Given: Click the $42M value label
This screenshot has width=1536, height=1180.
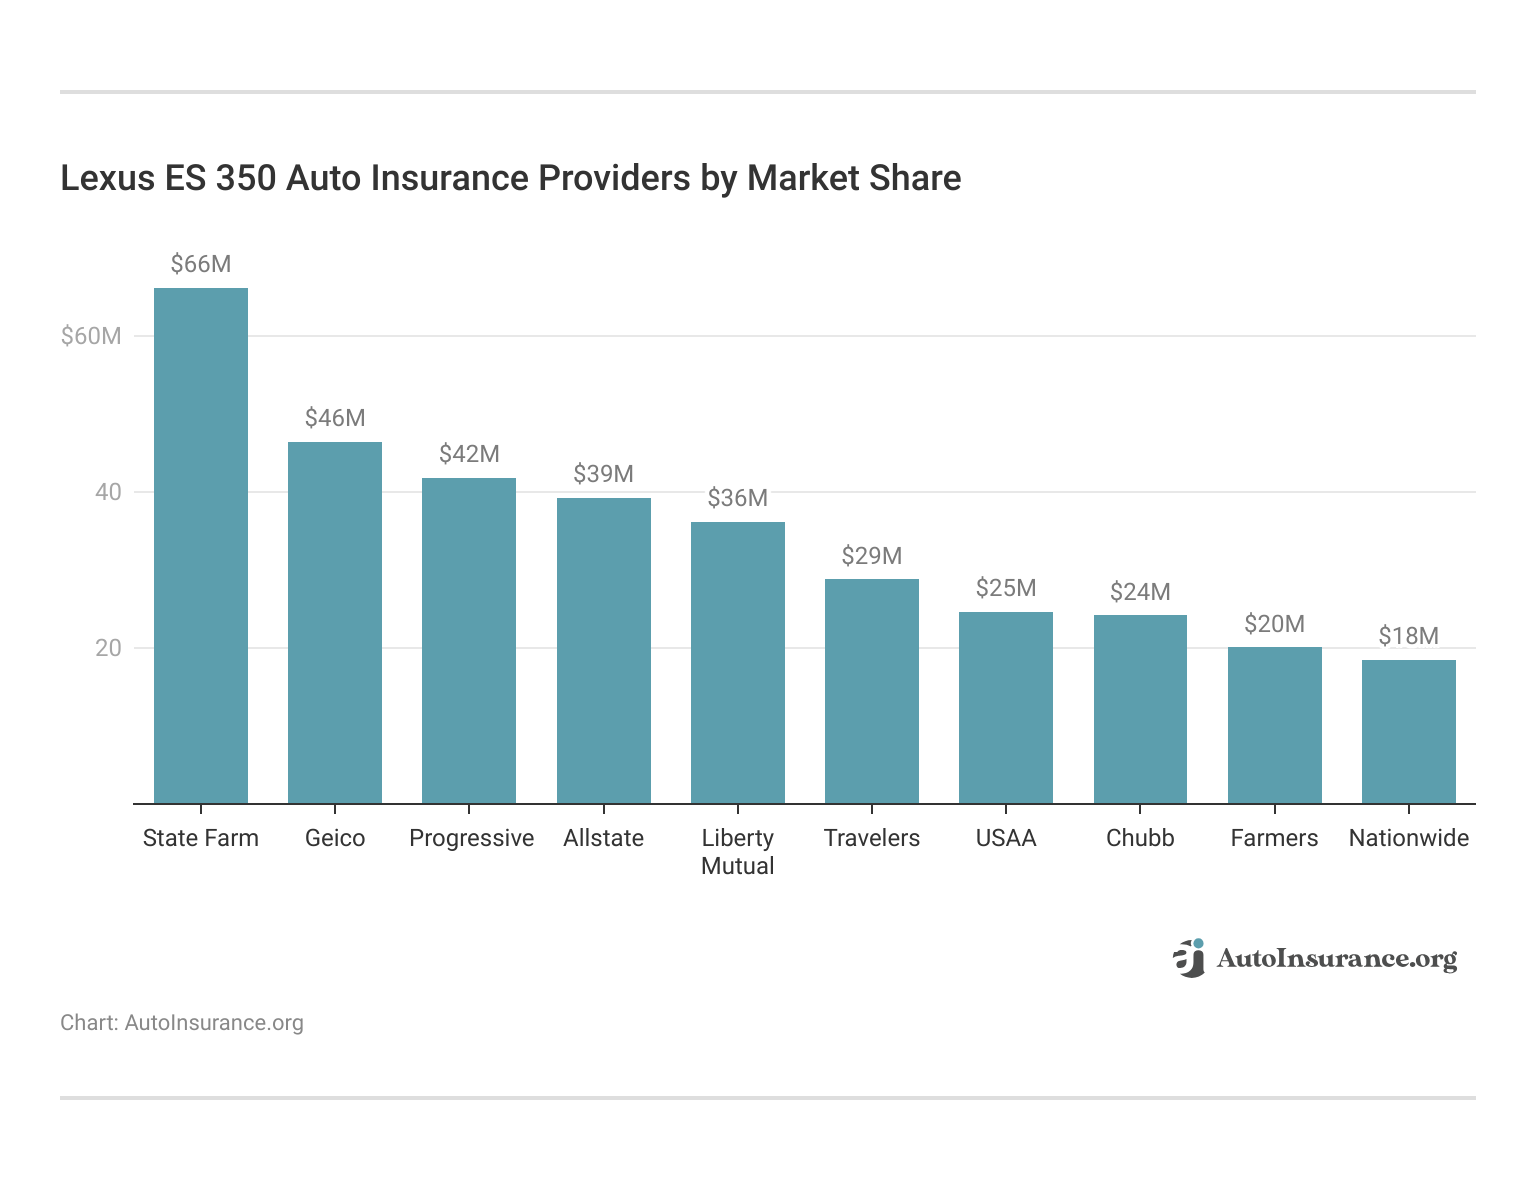Looking at the screenshot, I should click(469, 454).
